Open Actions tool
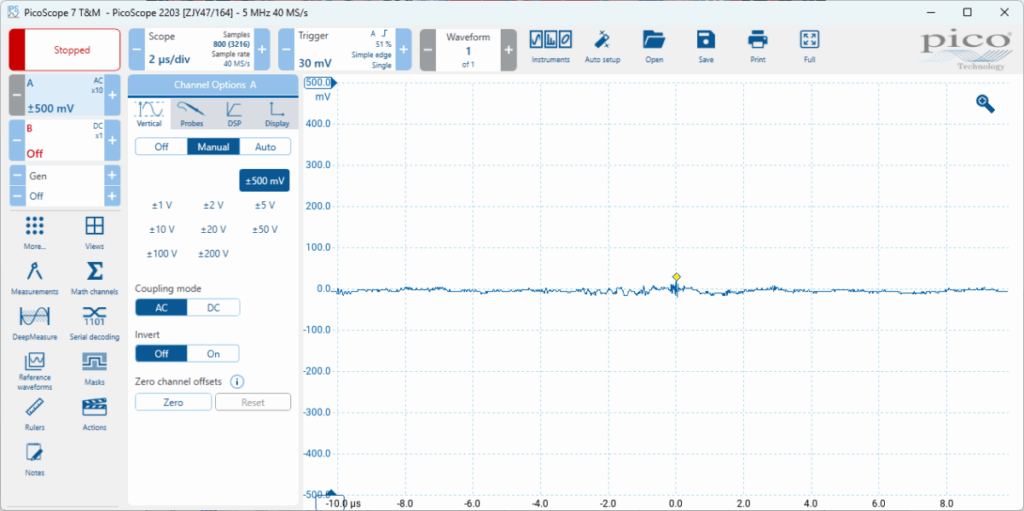This screenshot has height=511, width=1024. click(x=95, y=414)
